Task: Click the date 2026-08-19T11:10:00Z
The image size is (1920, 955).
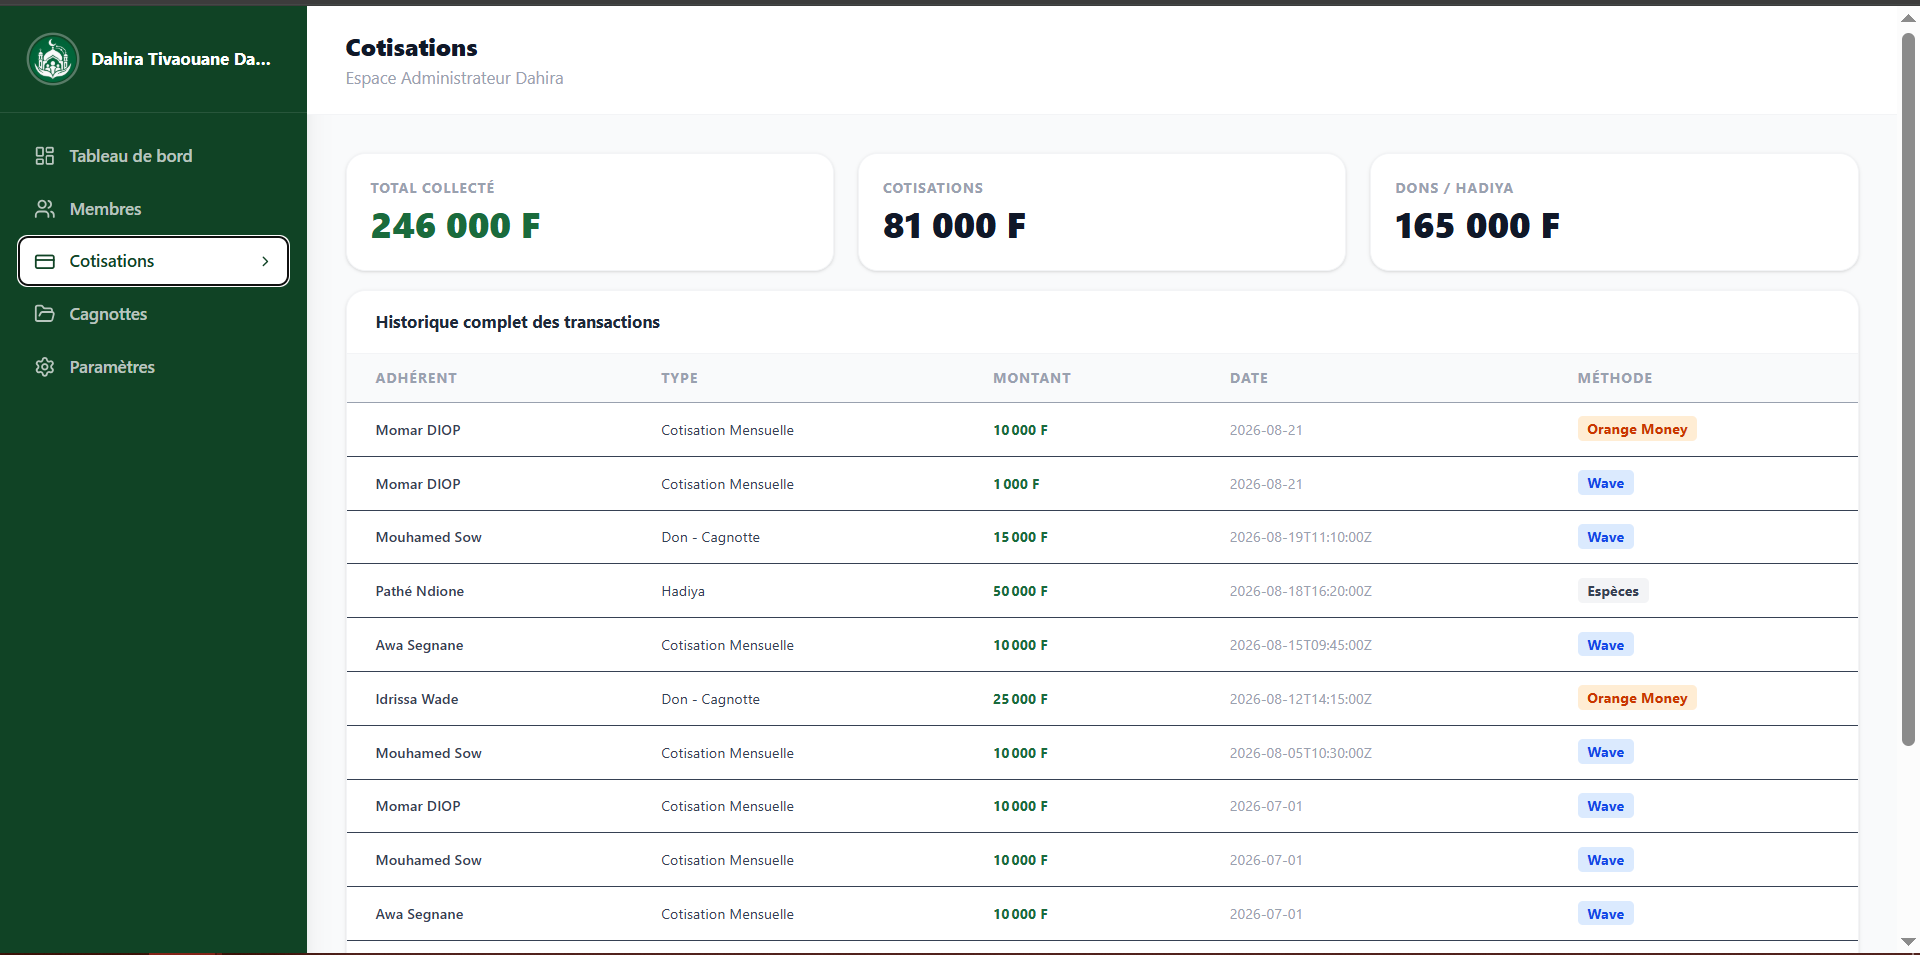Action: 1301,537
